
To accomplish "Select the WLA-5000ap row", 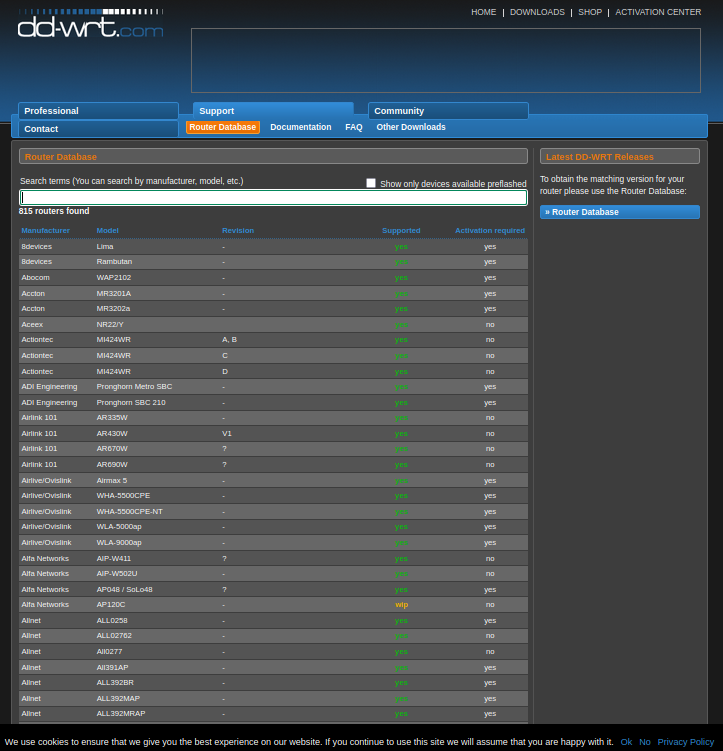I will pyautogui.click(x=273, y=527).
